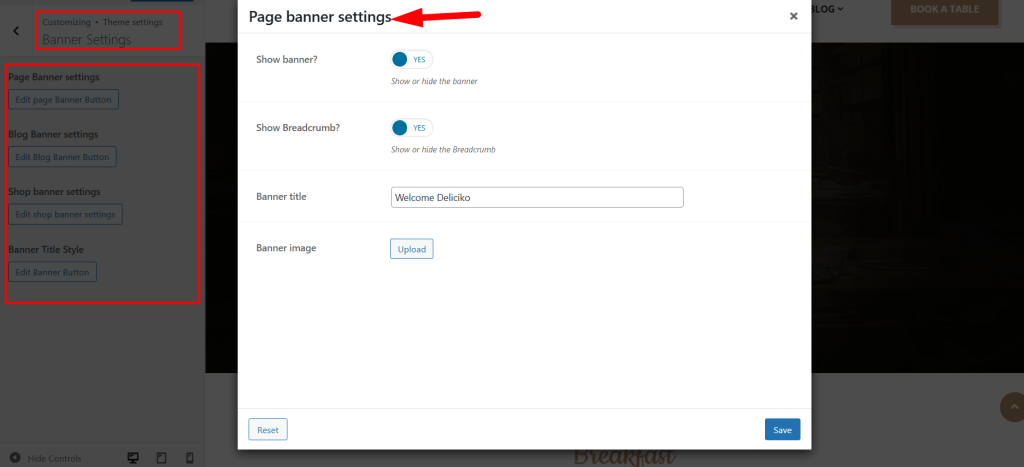Click the Shop banner settings heading

pyautogui.click(x=54, y=192)
